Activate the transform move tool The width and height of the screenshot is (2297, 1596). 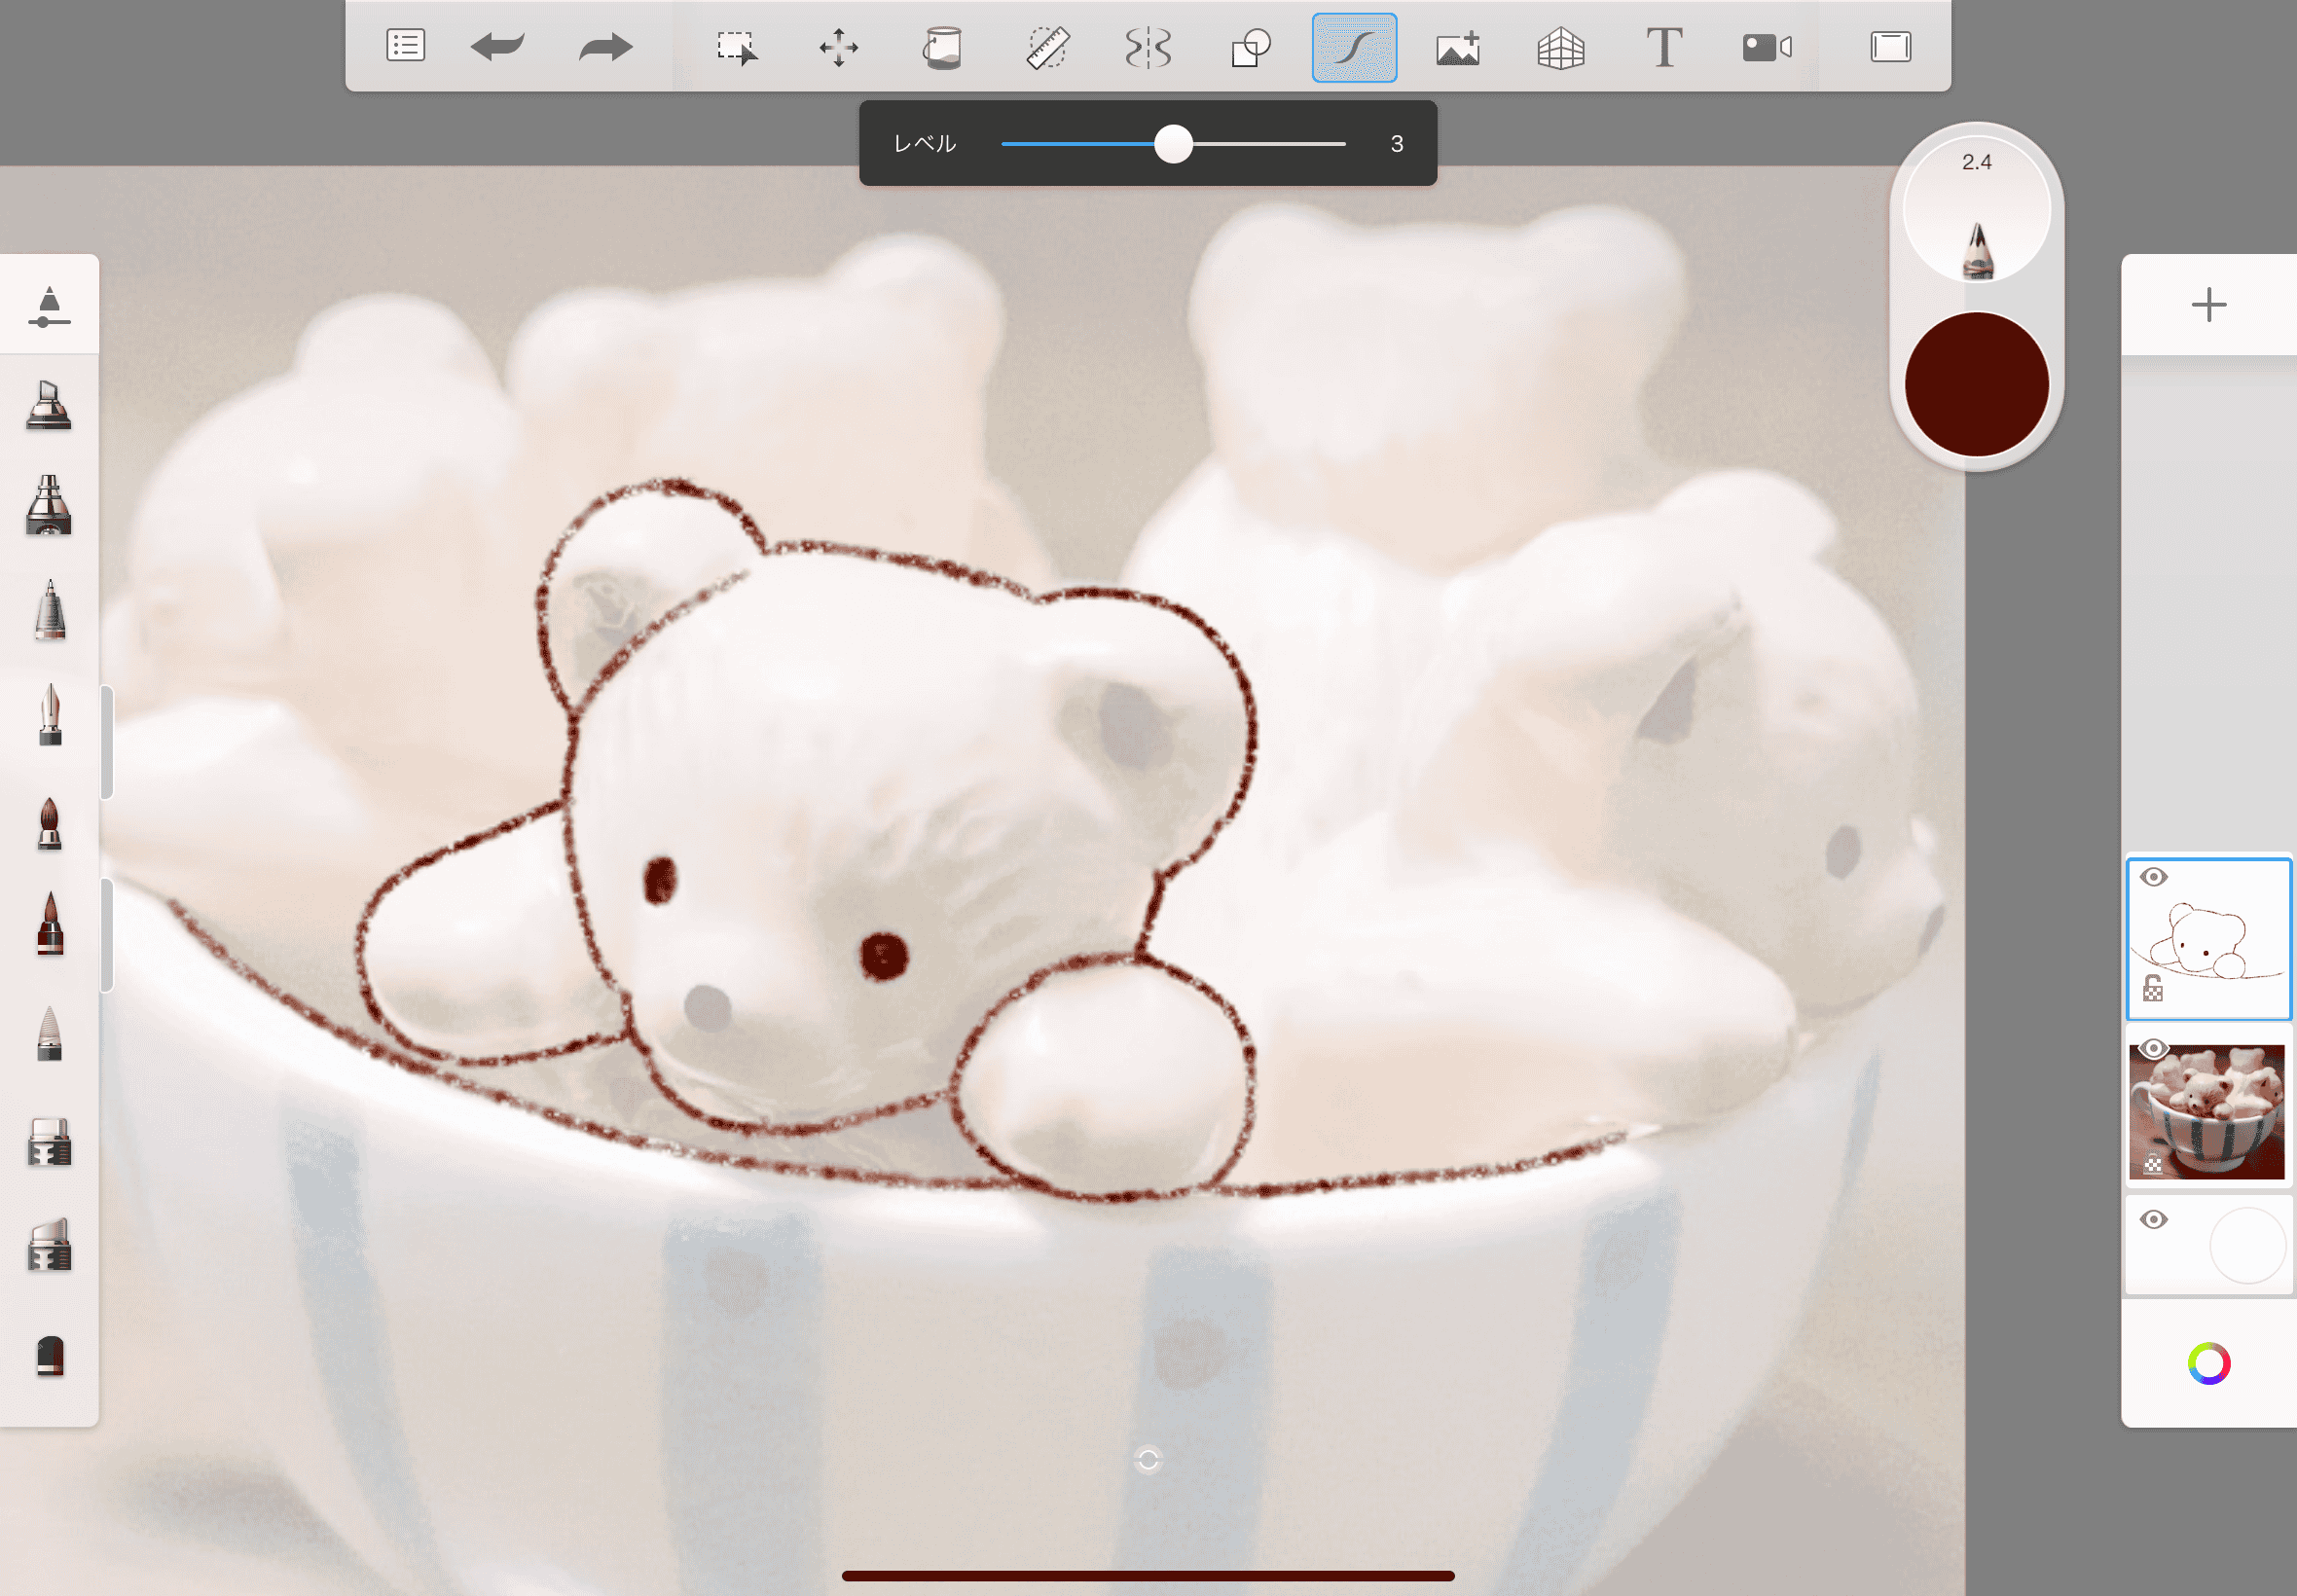pyautogui.click(x=838, y=47)
